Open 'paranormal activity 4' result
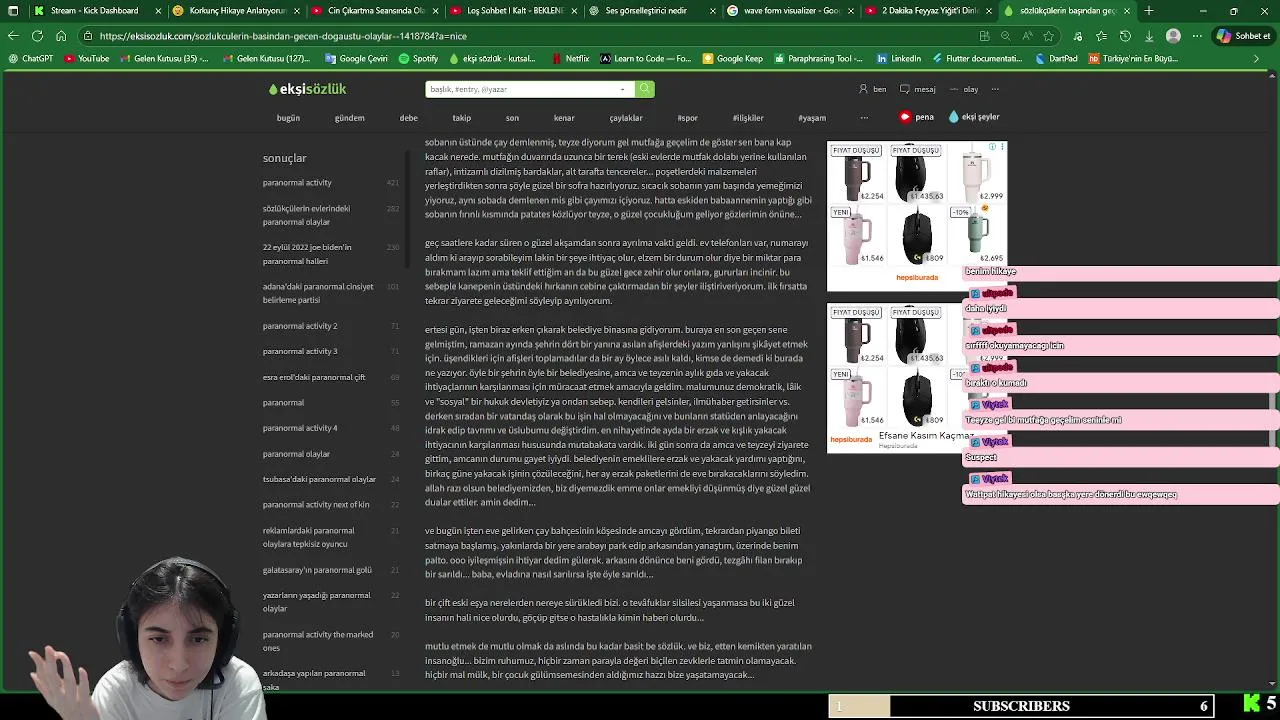The image size is (1280, 720). pos(300,428)
